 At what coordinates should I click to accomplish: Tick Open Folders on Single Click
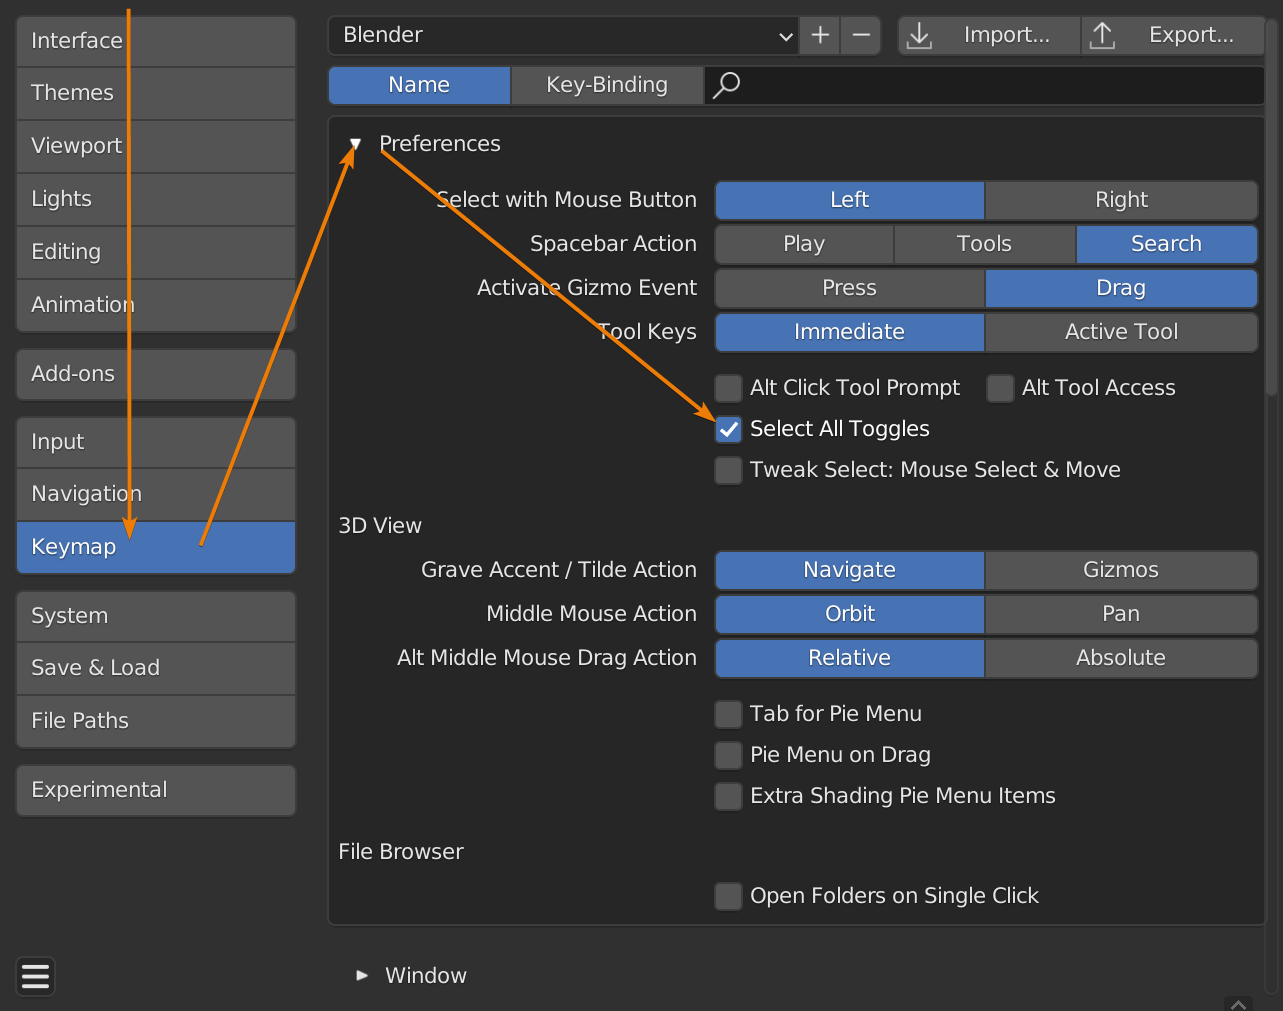point(729,896)
